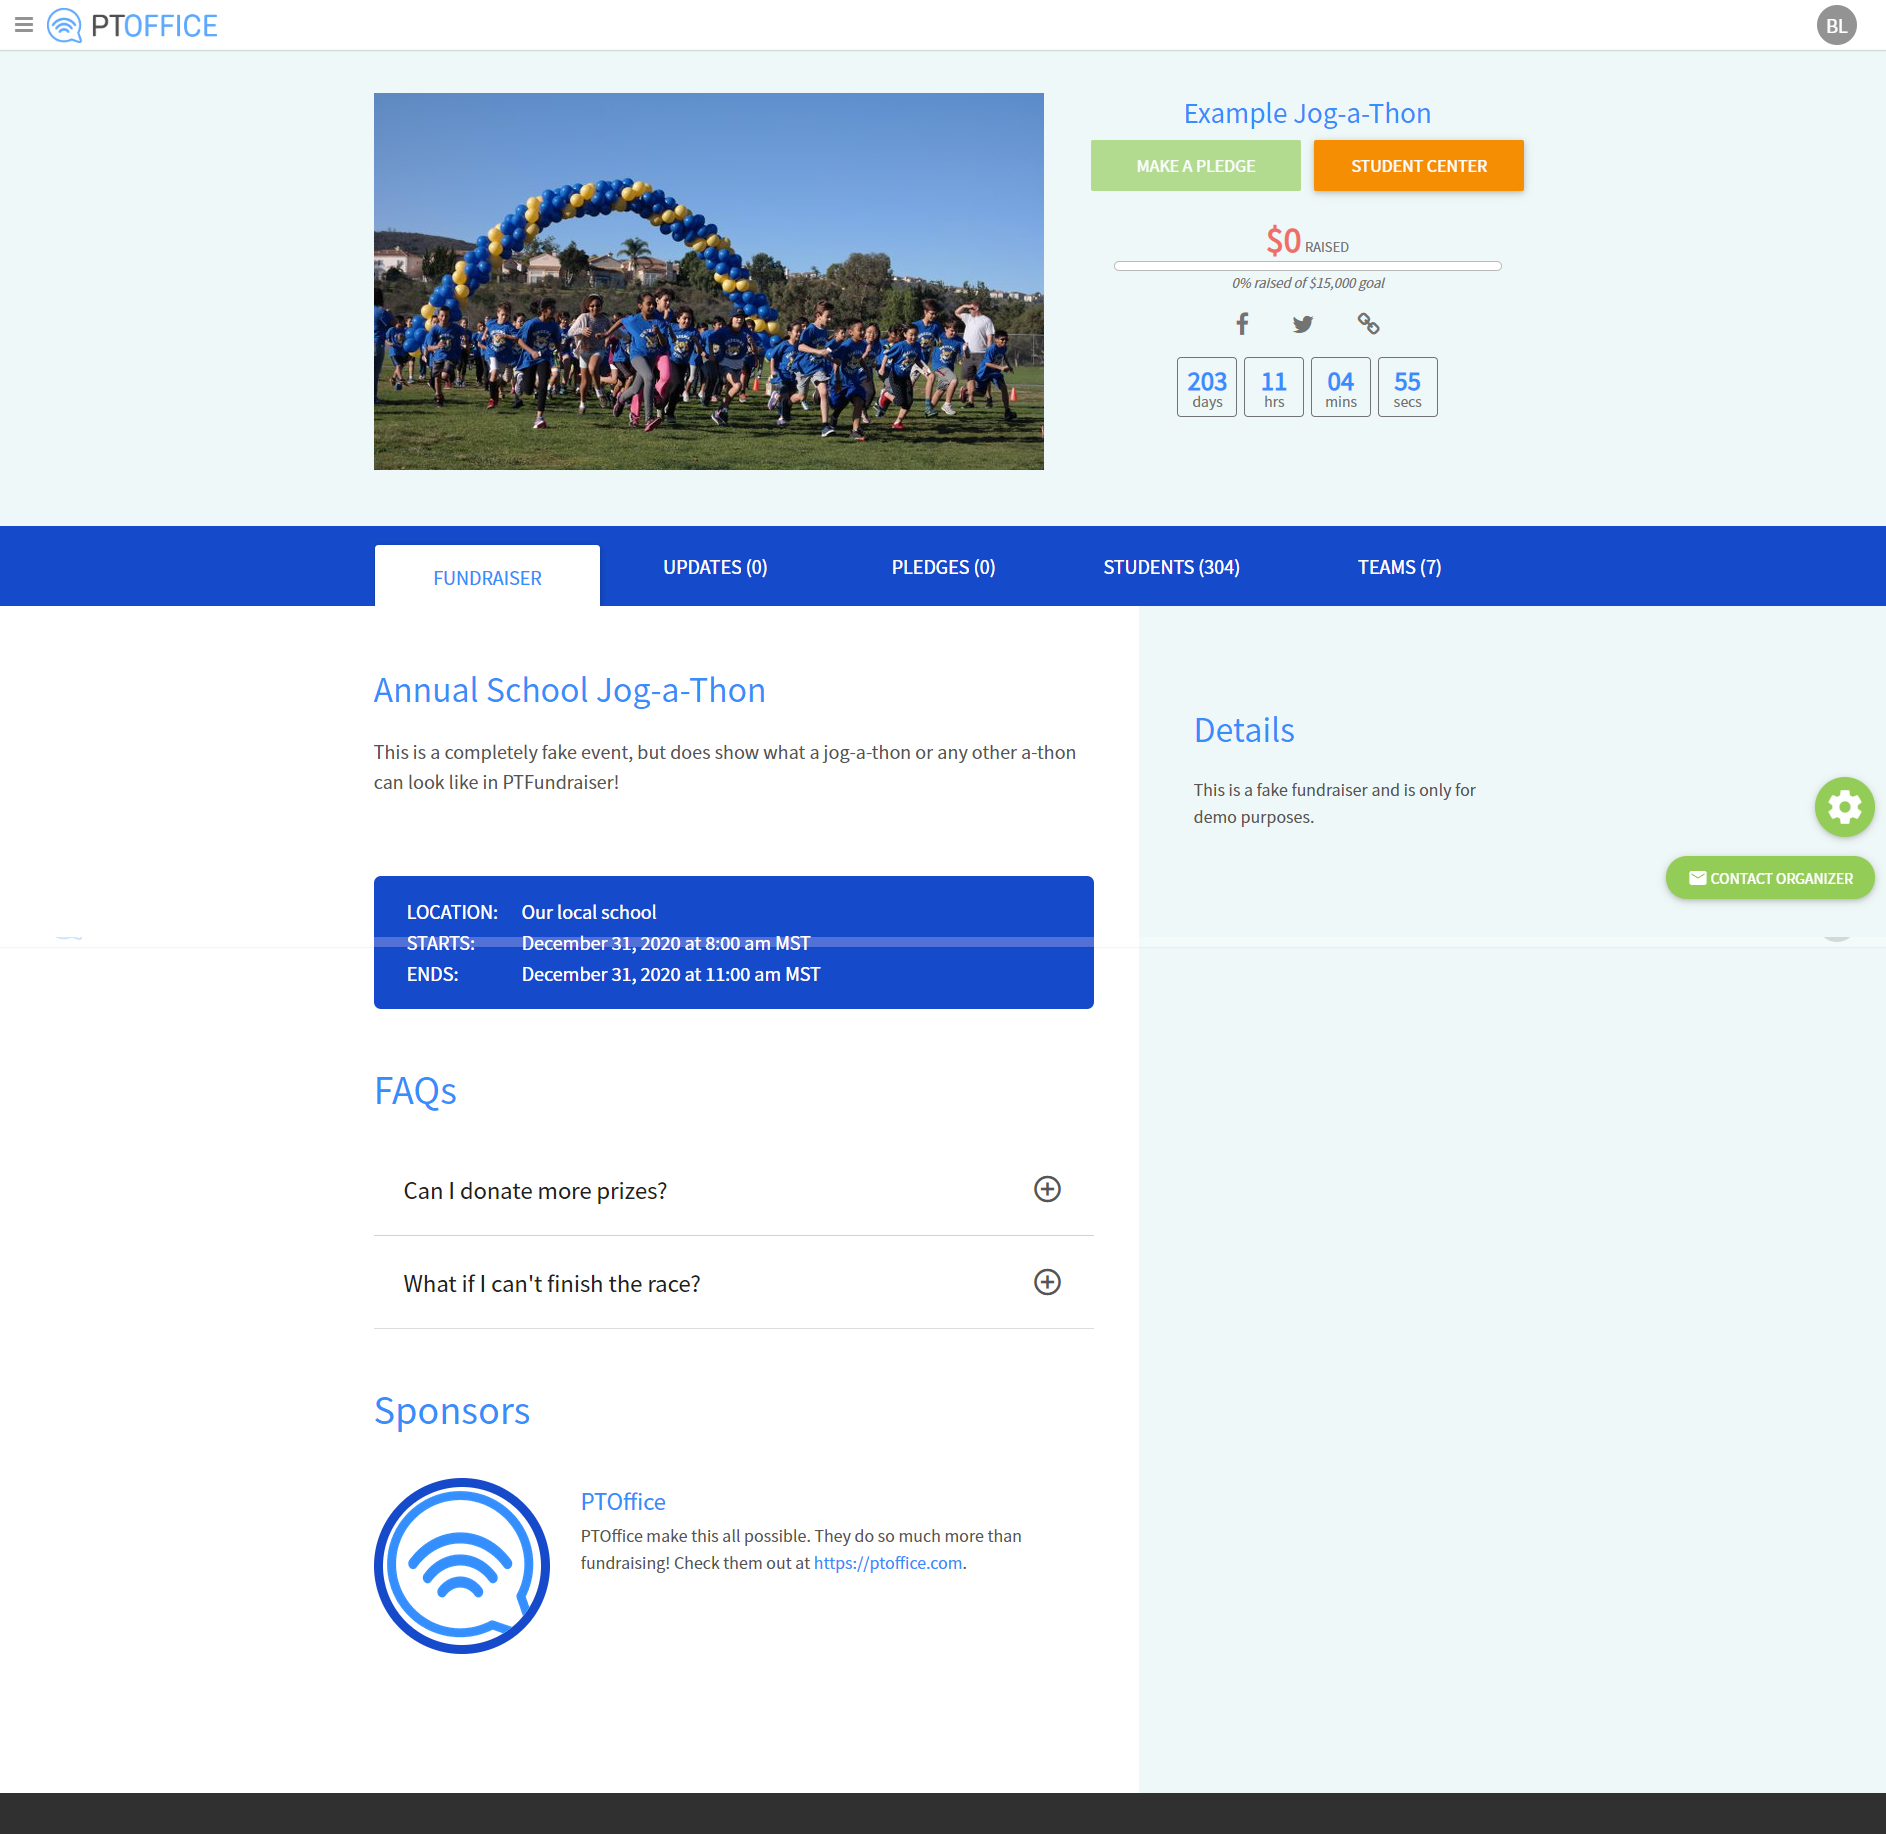Click the 04 mins countdown box
Image resolution: width=1886 pixels, height=1834 pixels.
pyautogui.click(x=1341, y=387)
